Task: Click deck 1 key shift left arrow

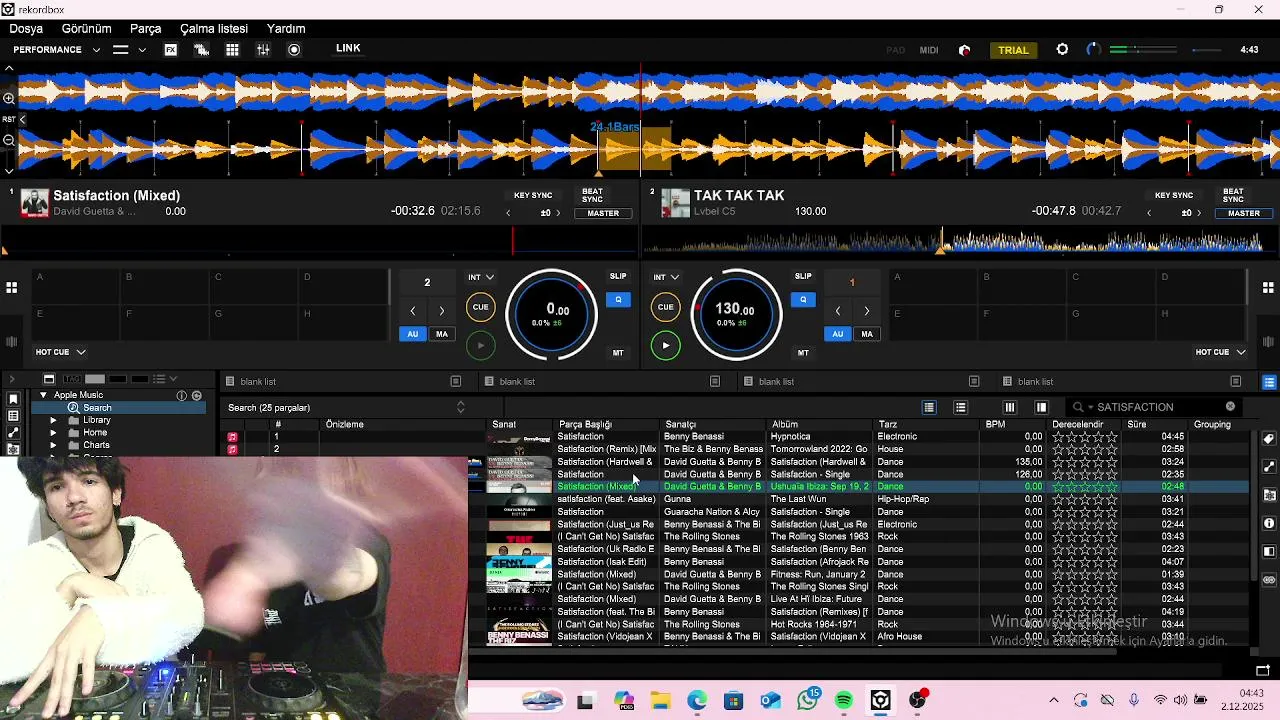Action: coord(508,213)
